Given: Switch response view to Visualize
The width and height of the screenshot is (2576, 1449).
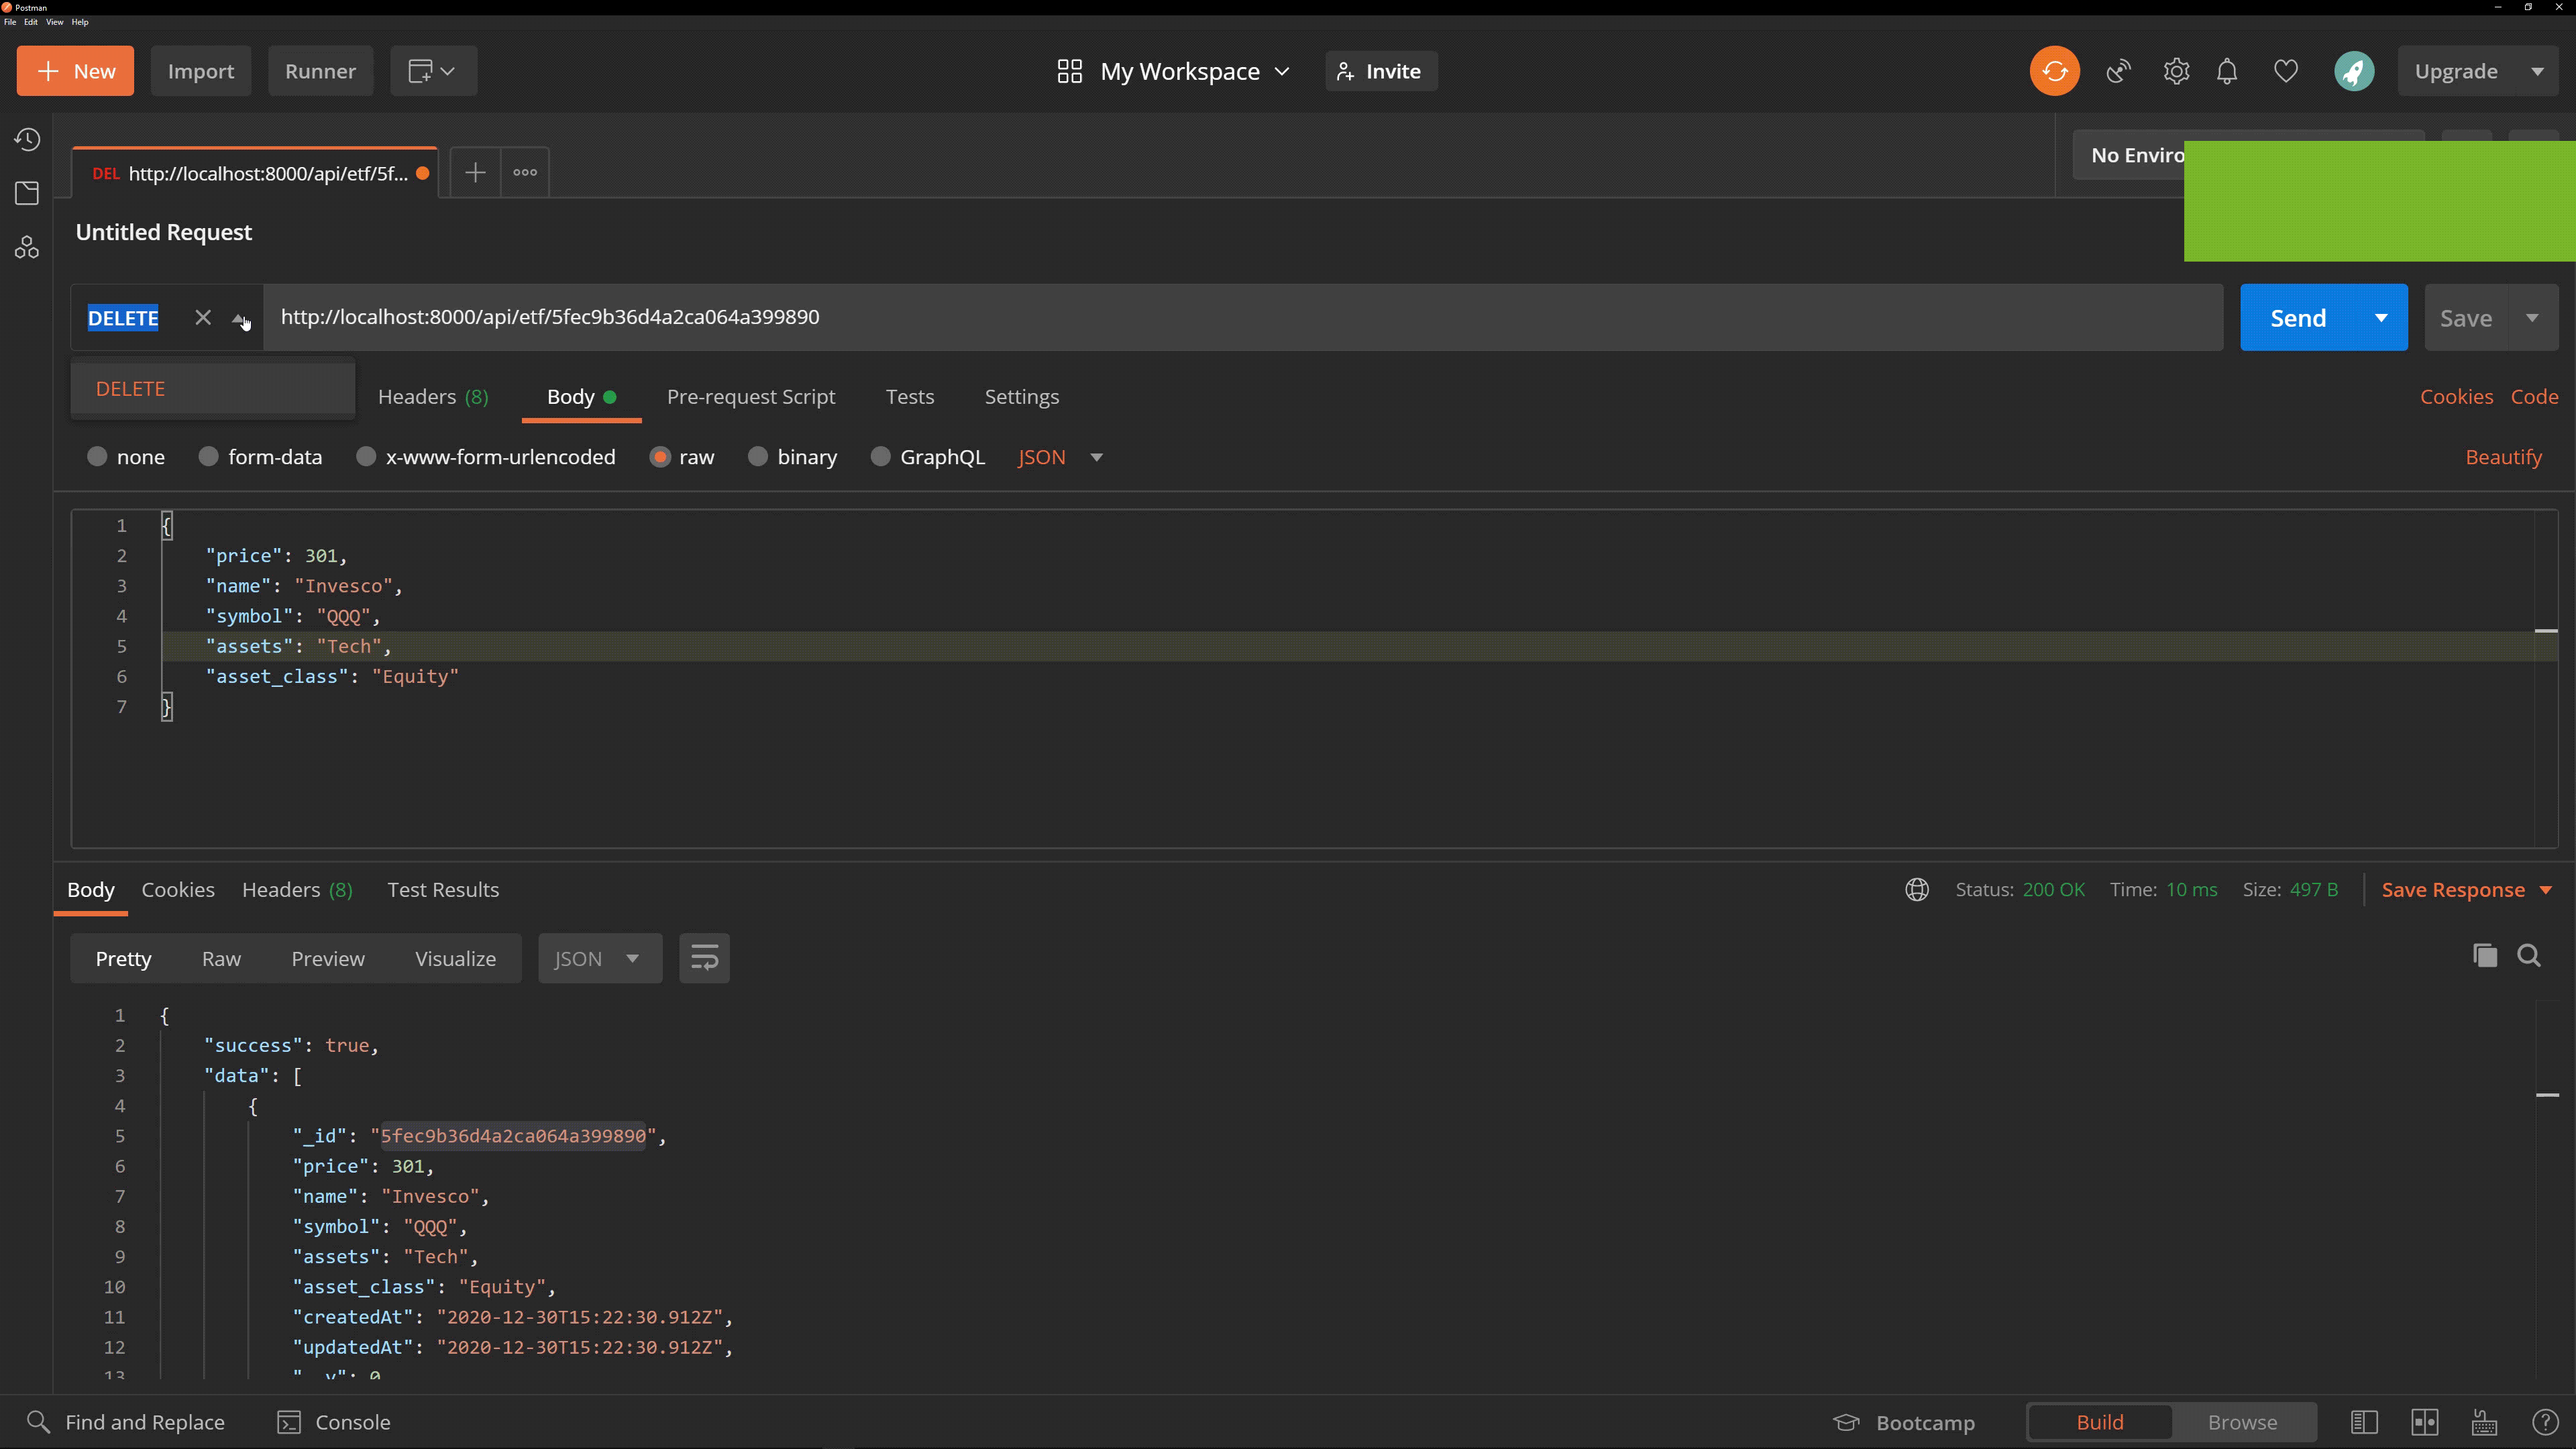Looking at the screenshot, I should click(455, 958).
